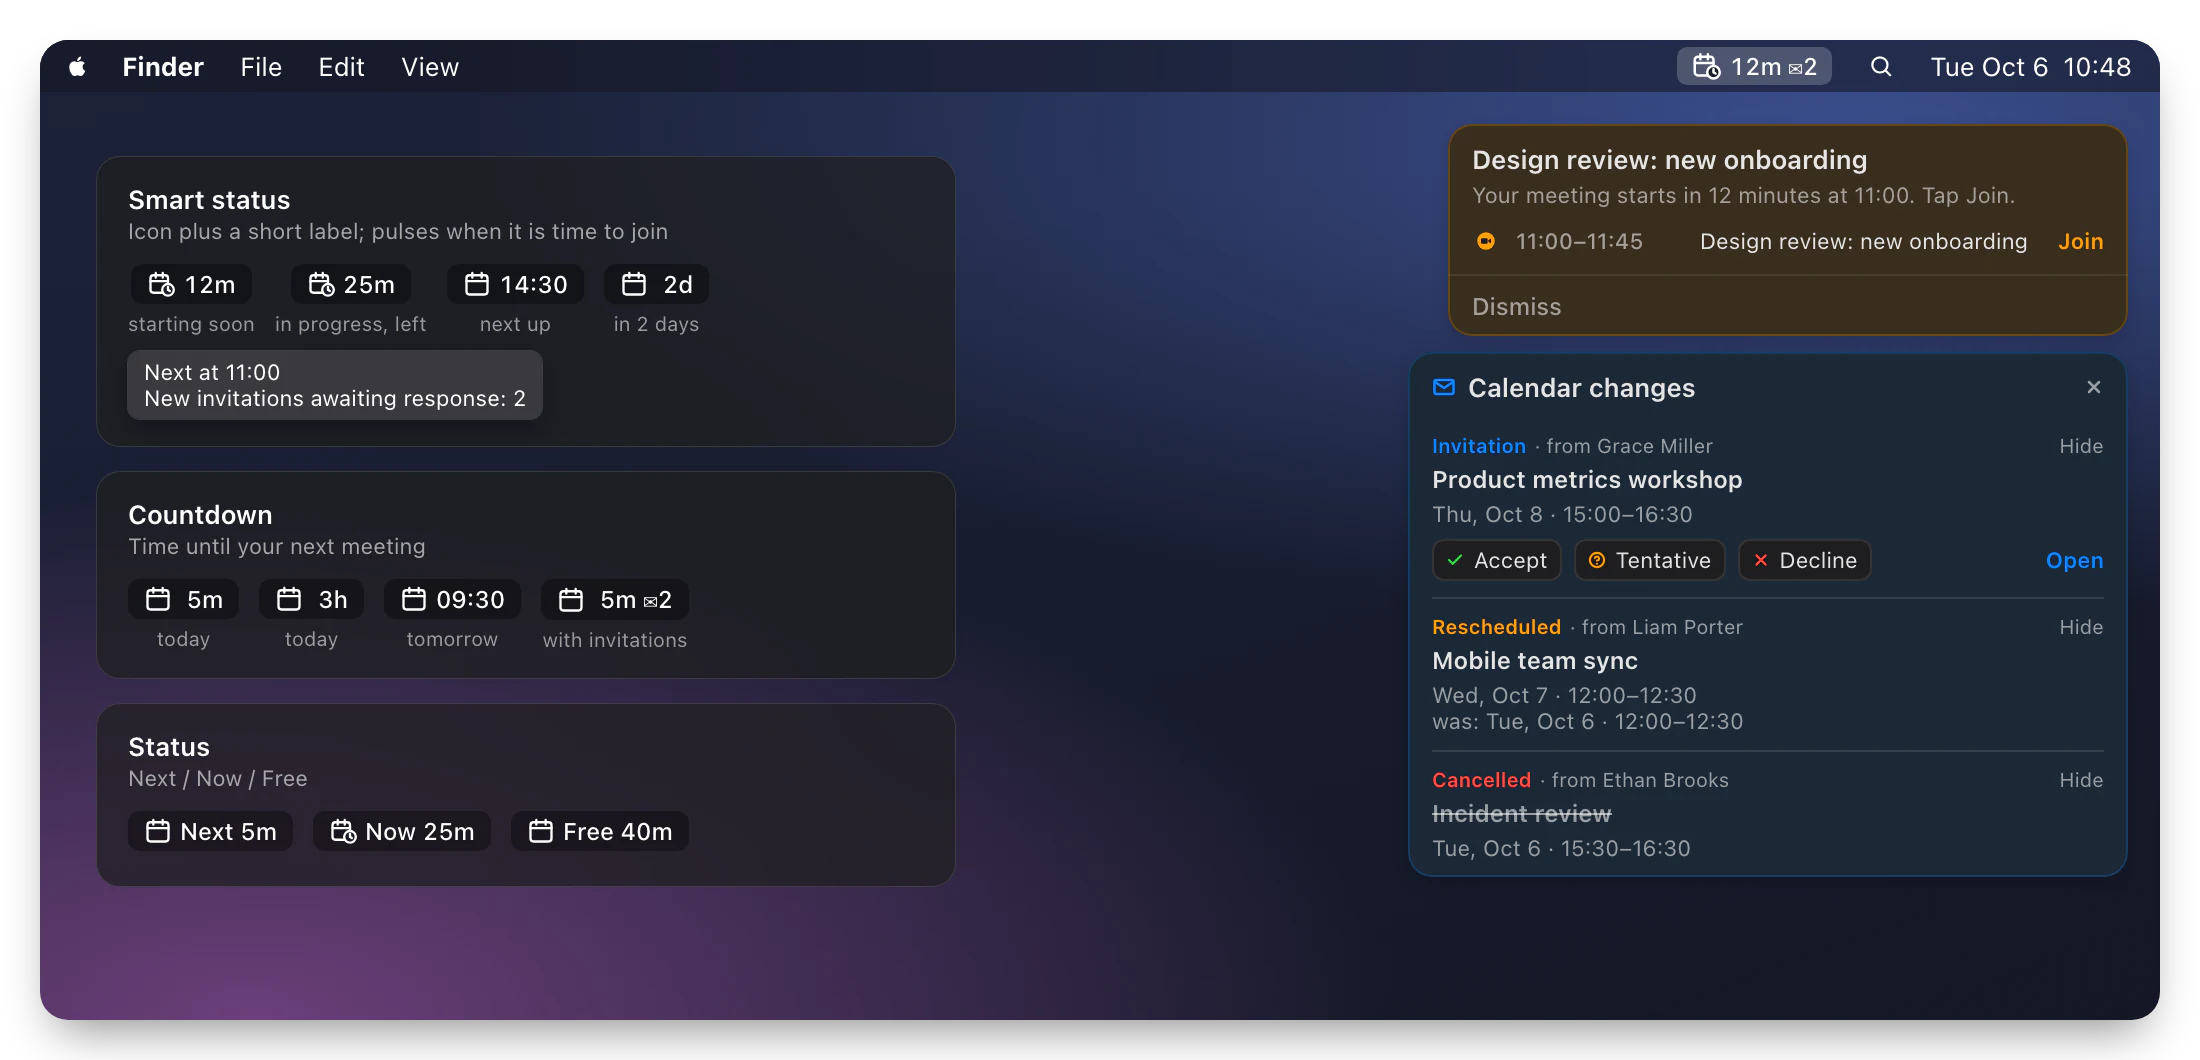Click the Invitation label

tap(1479, 446)
